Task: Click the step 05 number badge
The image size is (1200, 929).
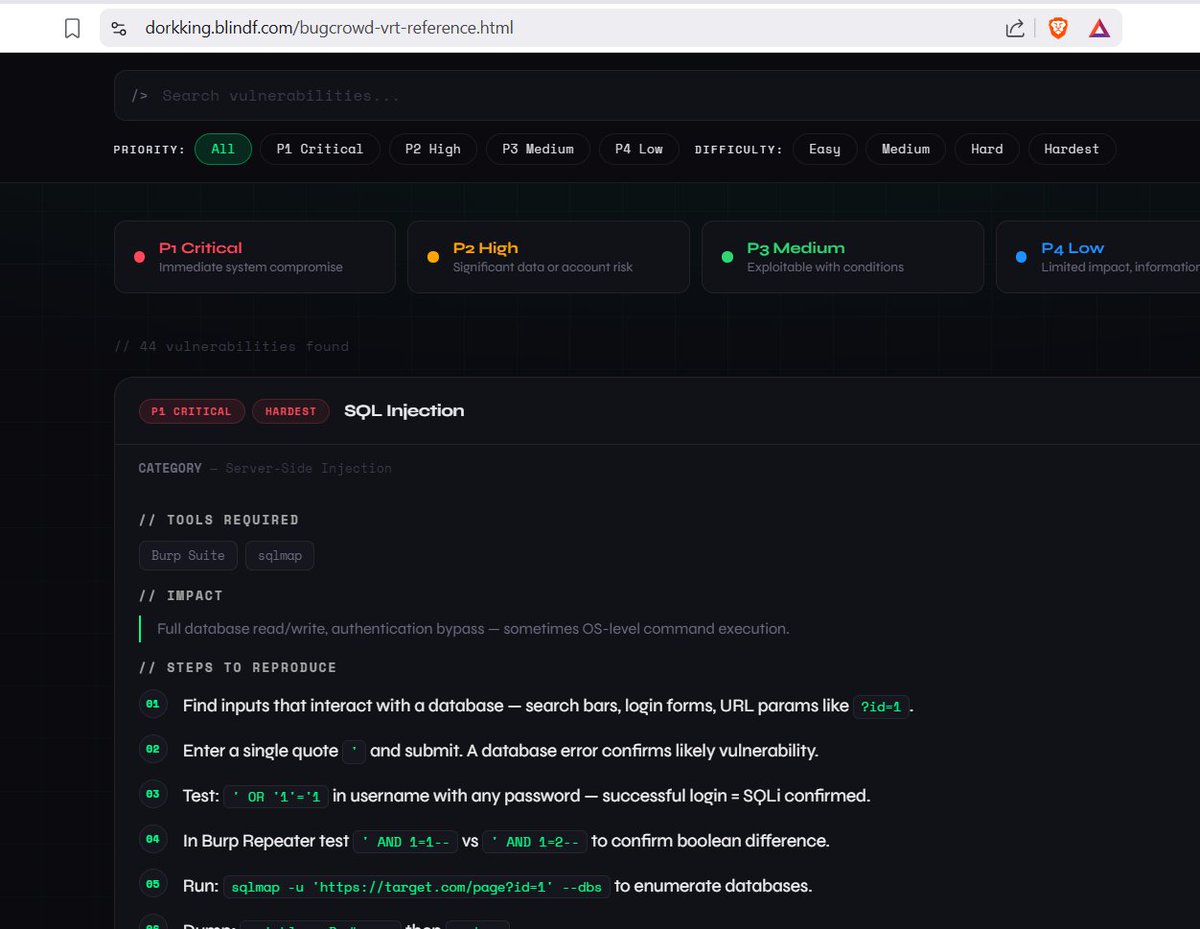Action: 153,885
